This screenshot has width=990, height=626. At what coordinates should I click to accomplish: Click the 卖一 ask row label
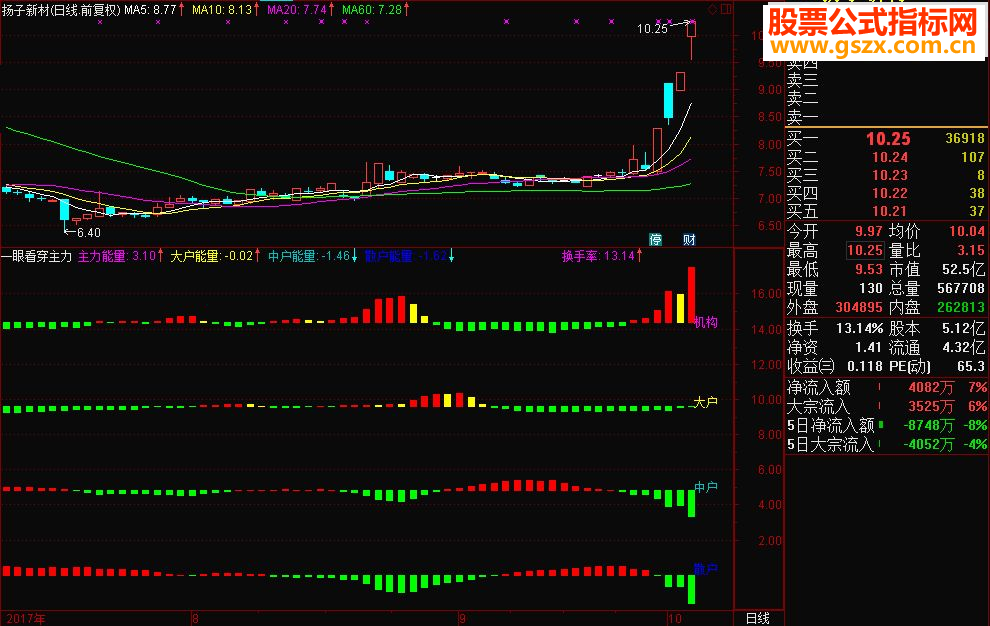coord(802,117)
